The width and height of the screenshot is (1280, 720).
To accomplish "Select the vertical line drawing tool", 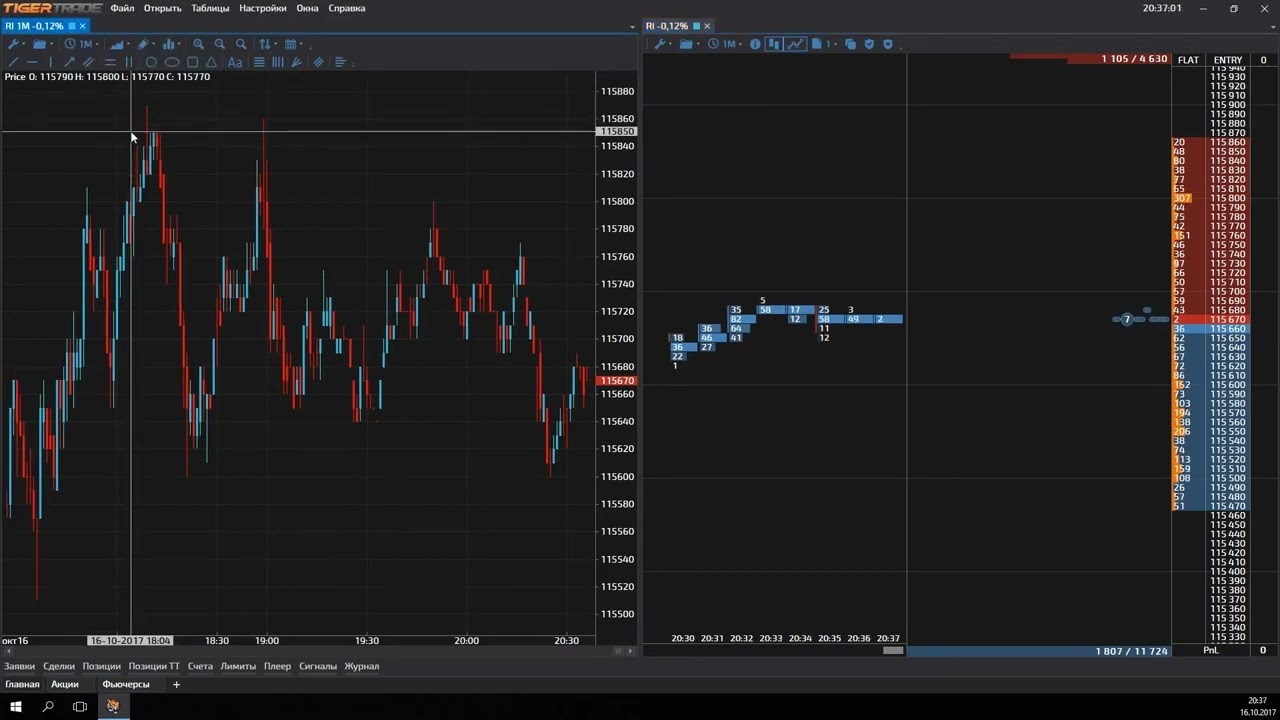I will coord(51,62).
